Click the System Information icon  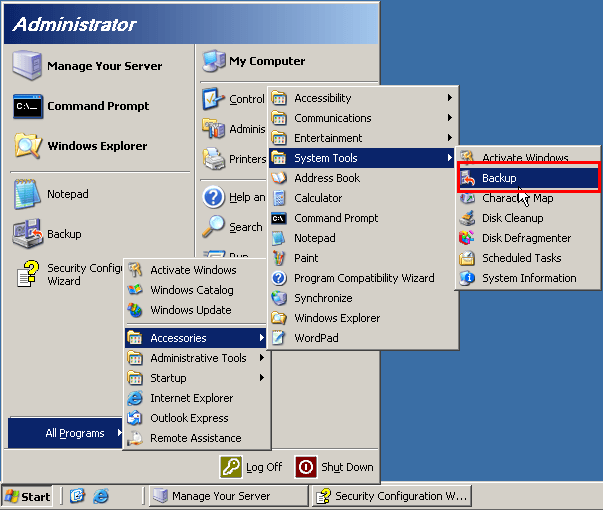click(467, 278)
